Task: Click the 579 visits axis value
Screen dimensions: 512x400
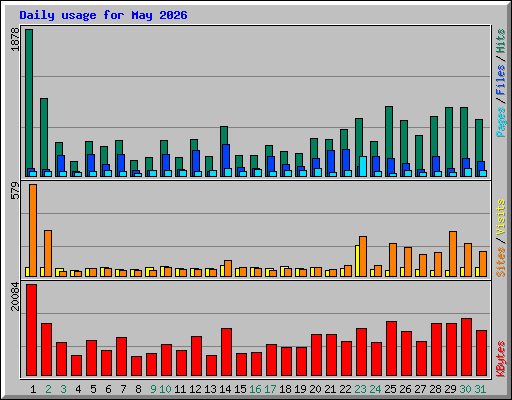Action: [x=15, y=191]
